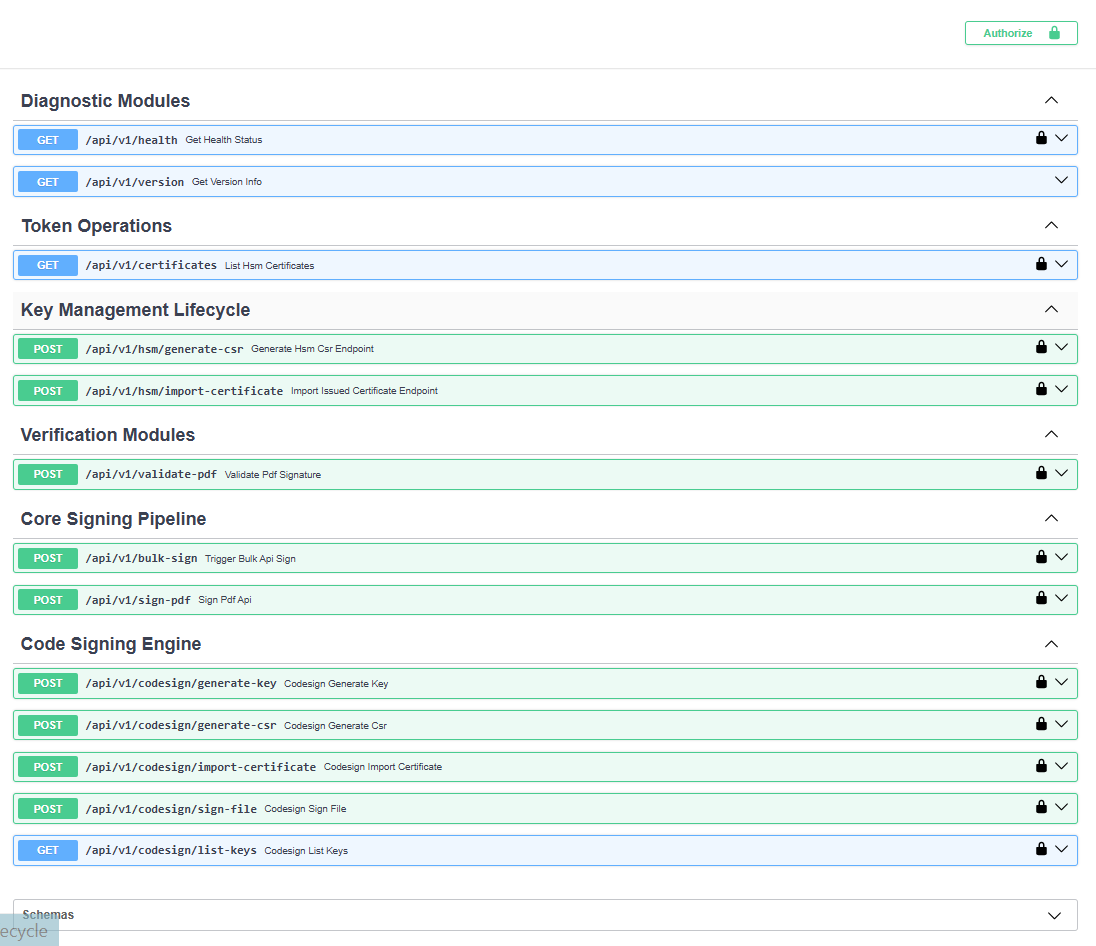The width and height of the screenshot is (1096, 946).
Task: Click lock icon on bulk-sign row
Action: point(1041,557)
